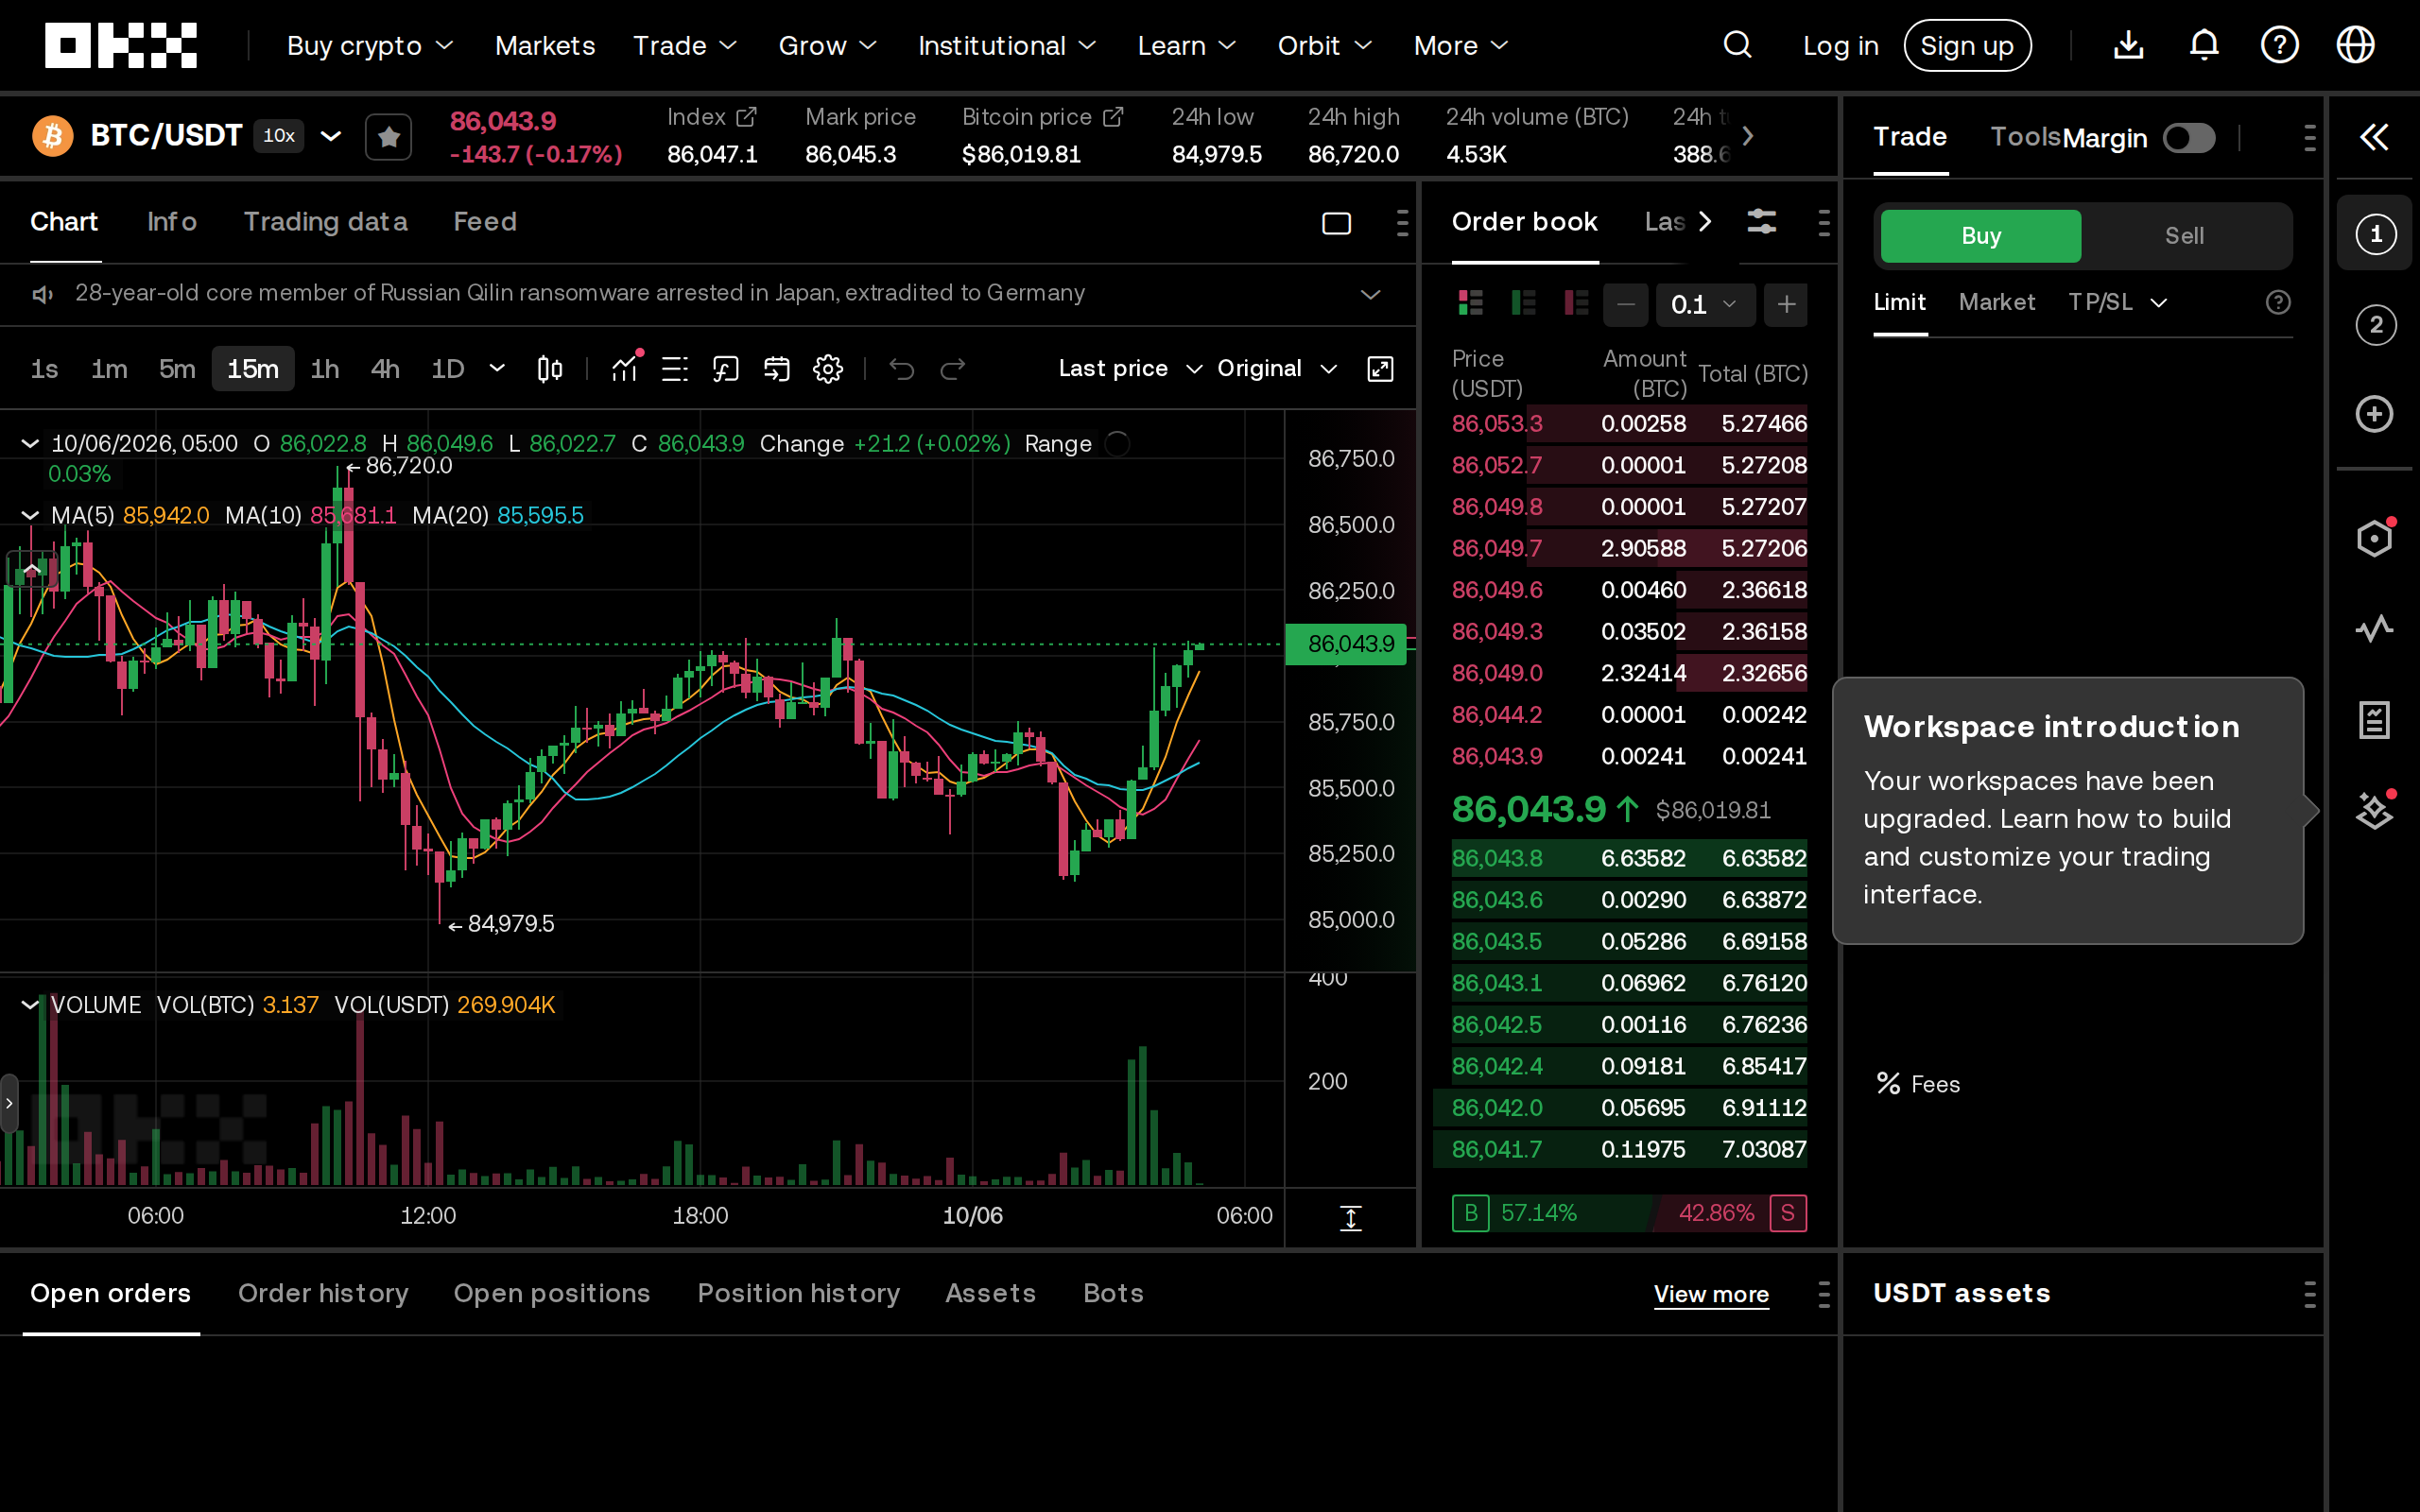The height and width of the screenshot is (1512, 2420).
Task: Click the Sign up button
Action: click(1967, 46)
